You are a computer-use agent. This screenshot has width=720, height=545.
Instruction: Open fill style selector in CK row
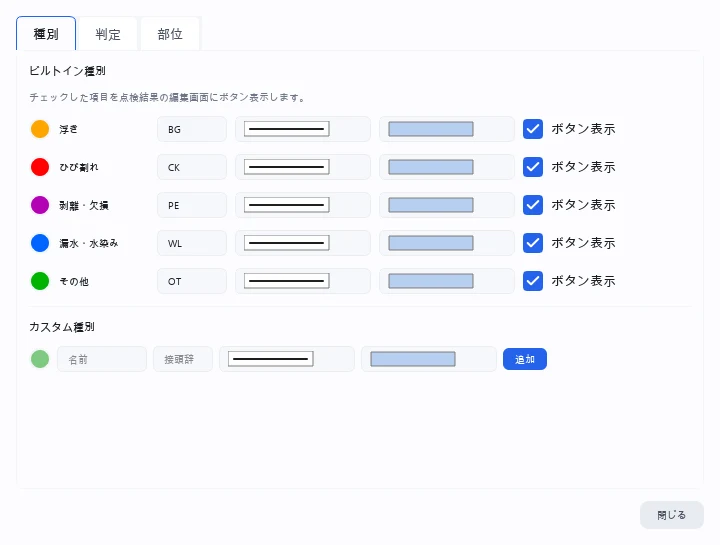[447, 167]
